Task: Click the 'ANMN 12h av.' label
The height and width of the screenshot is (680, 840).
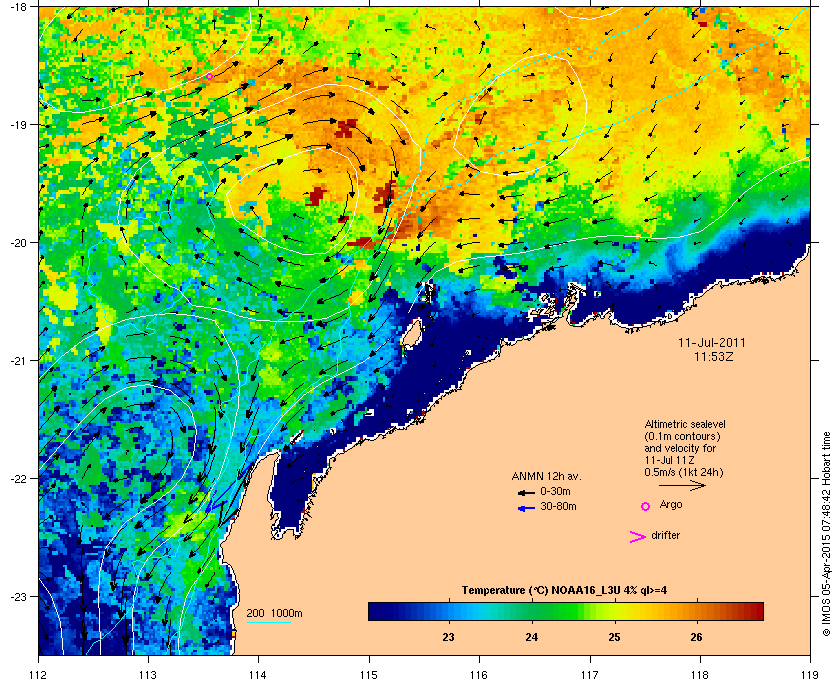Action: [546, 476]
